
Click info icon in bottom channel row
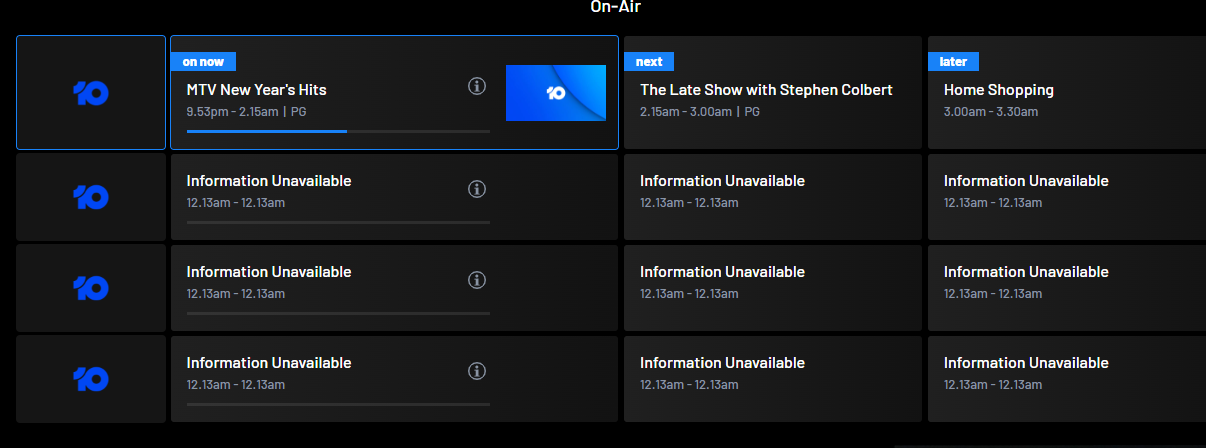point(477,371)
